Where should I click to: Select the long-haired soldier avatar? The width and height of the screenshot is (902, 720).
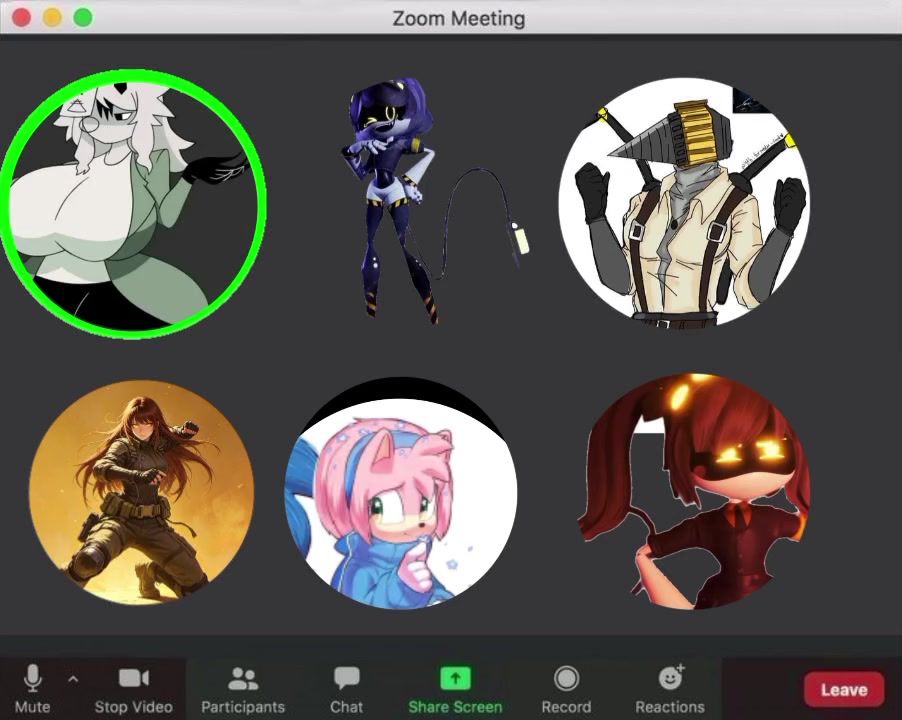click(142, 492)
